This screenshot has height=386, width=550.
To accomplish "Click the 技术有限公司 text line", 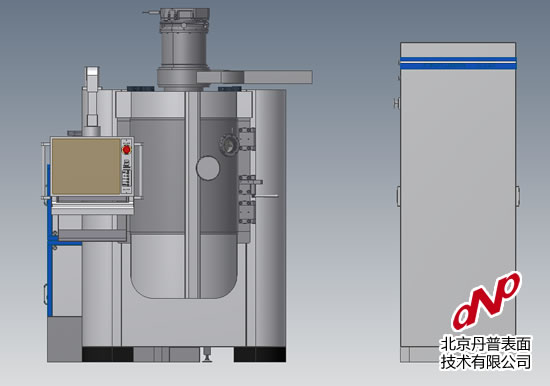I will (x=486, y=361).
